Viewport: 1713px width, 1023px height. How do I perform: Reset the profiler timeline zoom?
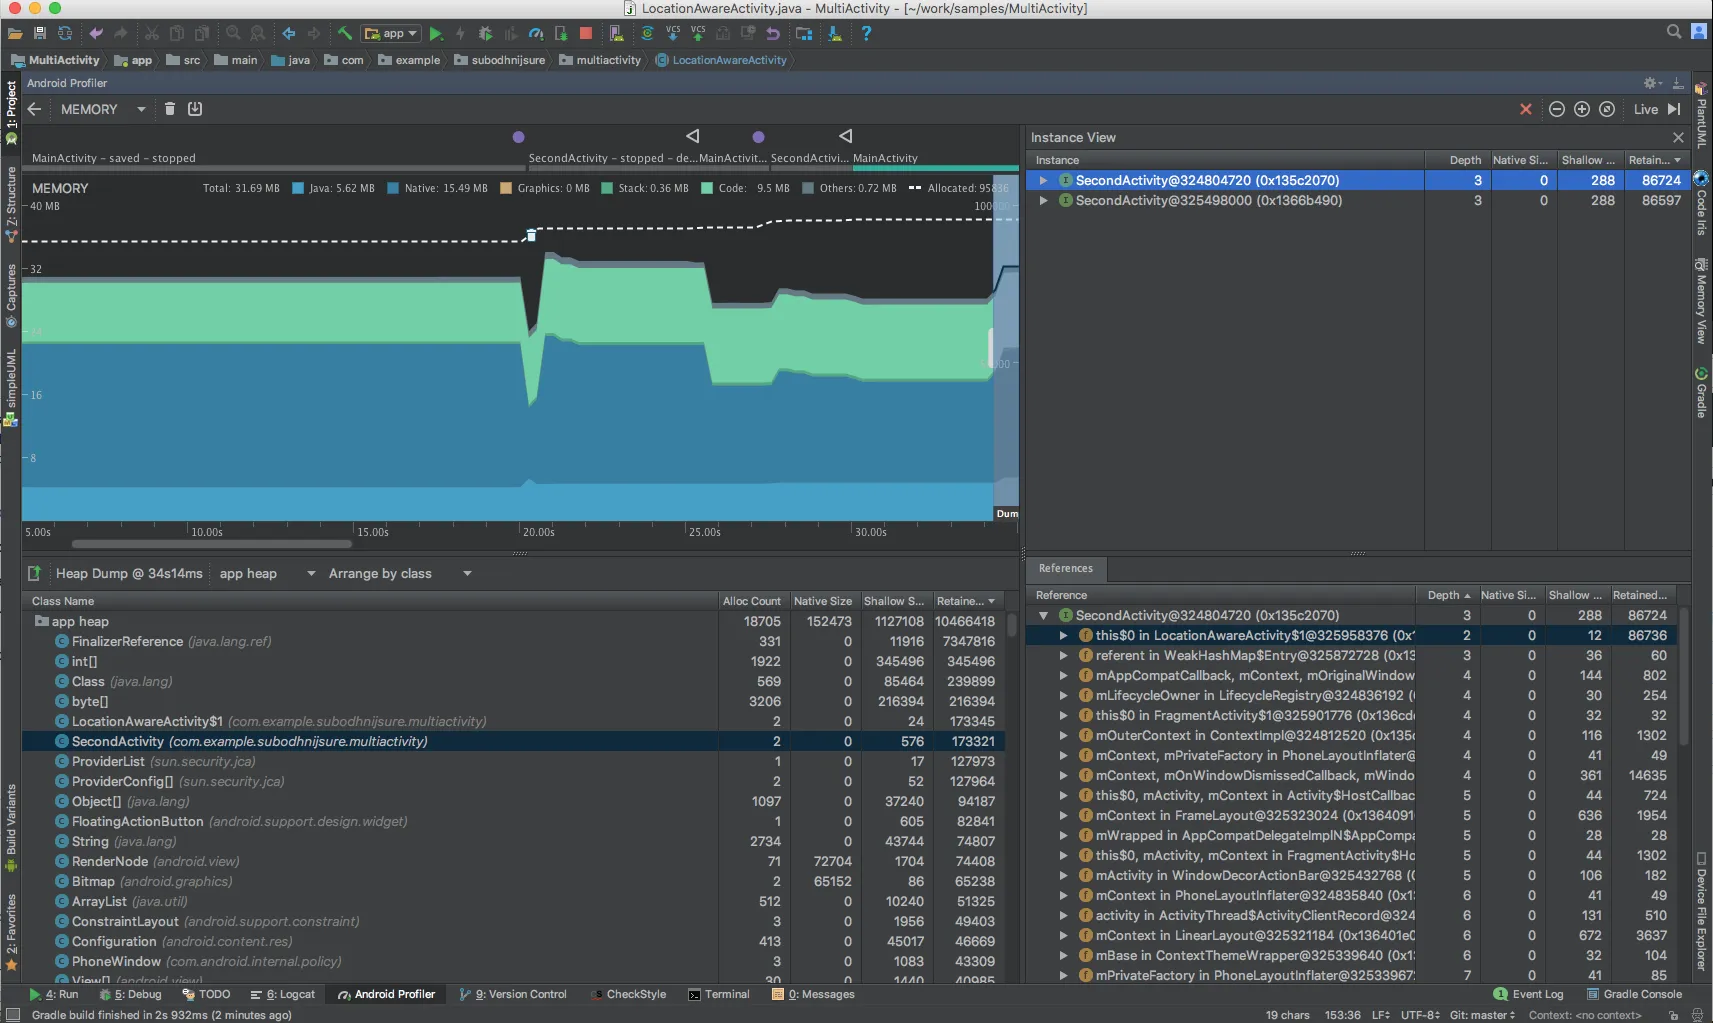(1607, 109)
